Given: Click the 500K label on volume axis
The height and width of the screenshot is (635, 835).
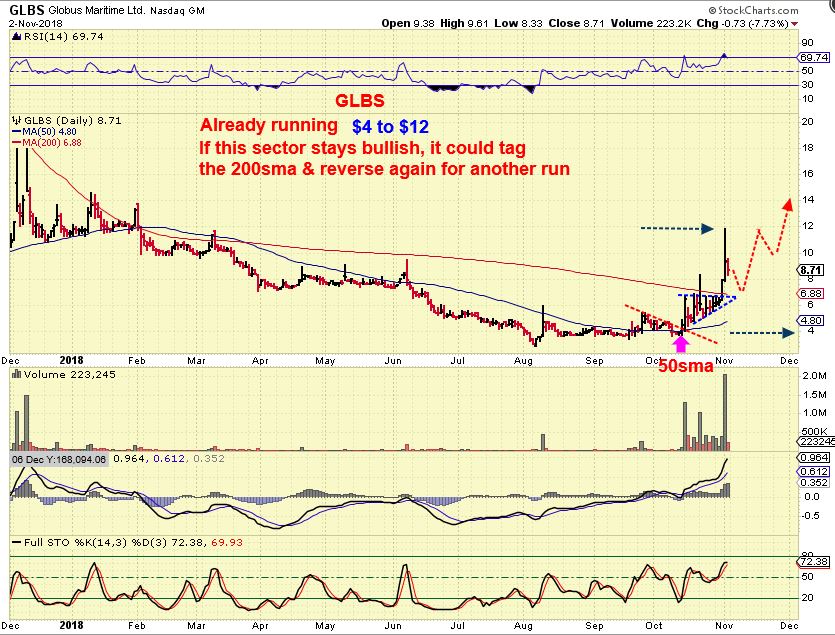Looking at the screenshot, I should click(x=815, y=432).
